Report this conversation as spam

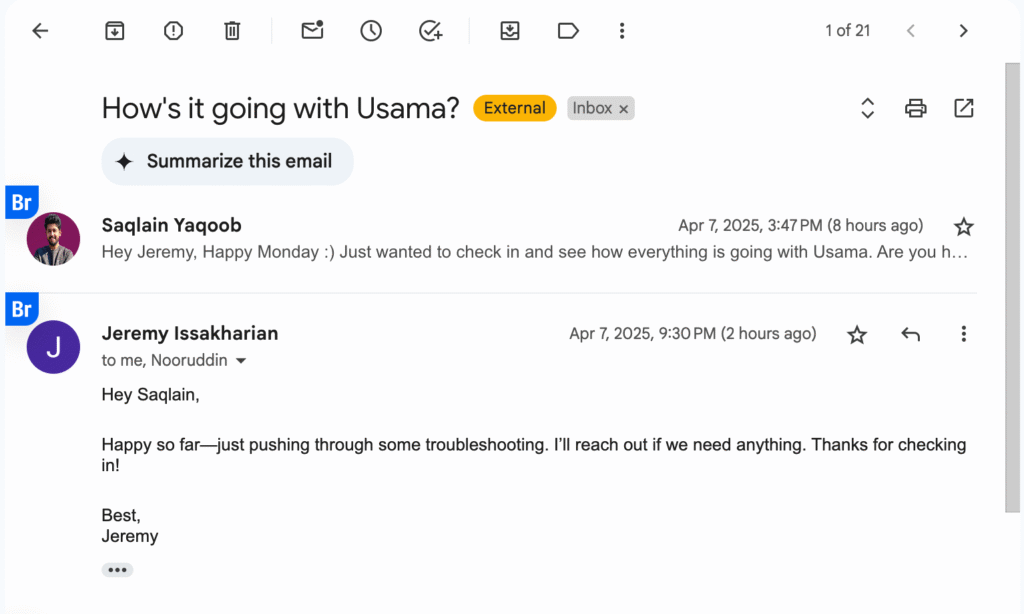coord(174,31)
